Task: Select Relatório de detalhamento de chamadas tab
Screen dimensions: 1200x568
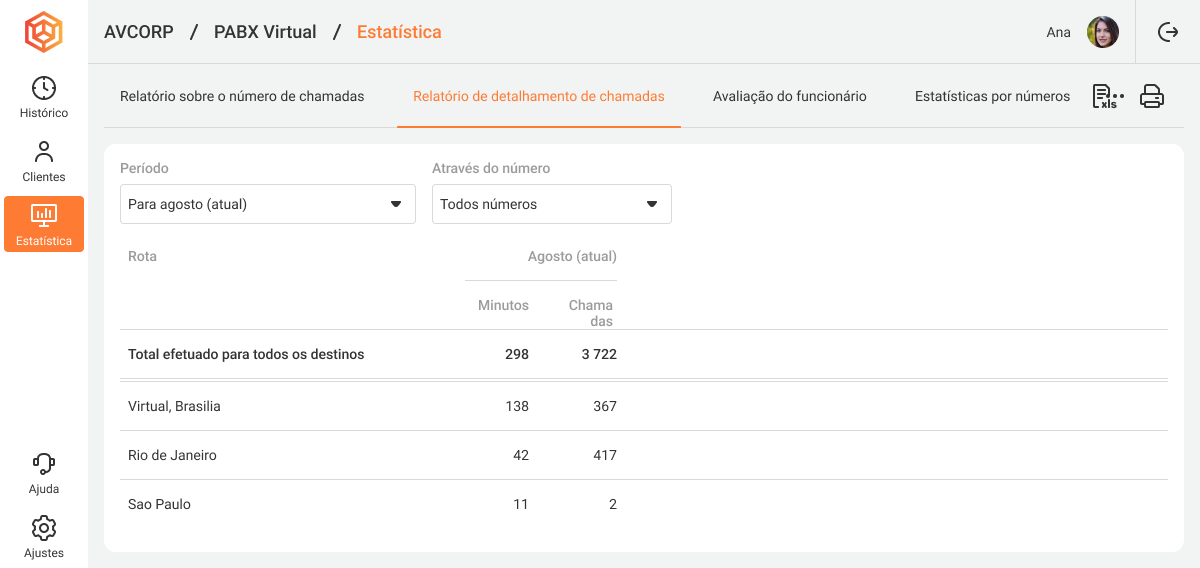Action: point(538,97)
